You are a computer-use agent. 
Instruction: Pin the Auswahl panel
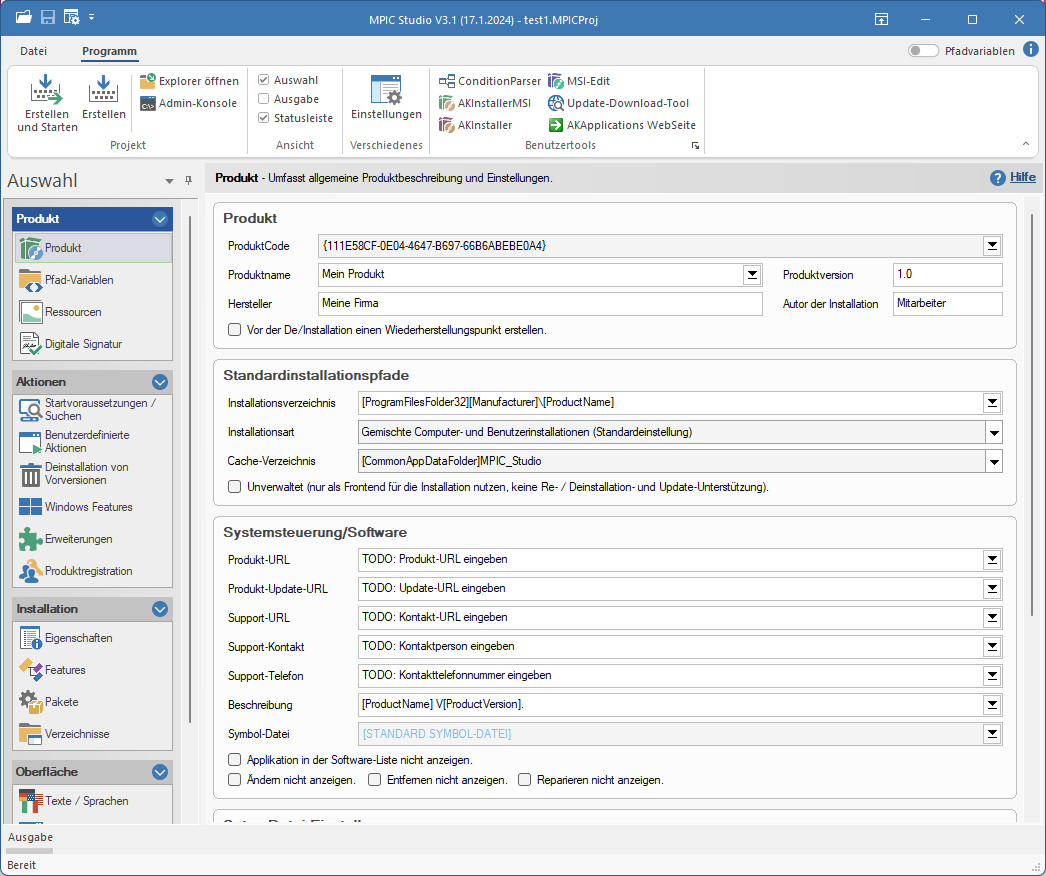[189, 180]
